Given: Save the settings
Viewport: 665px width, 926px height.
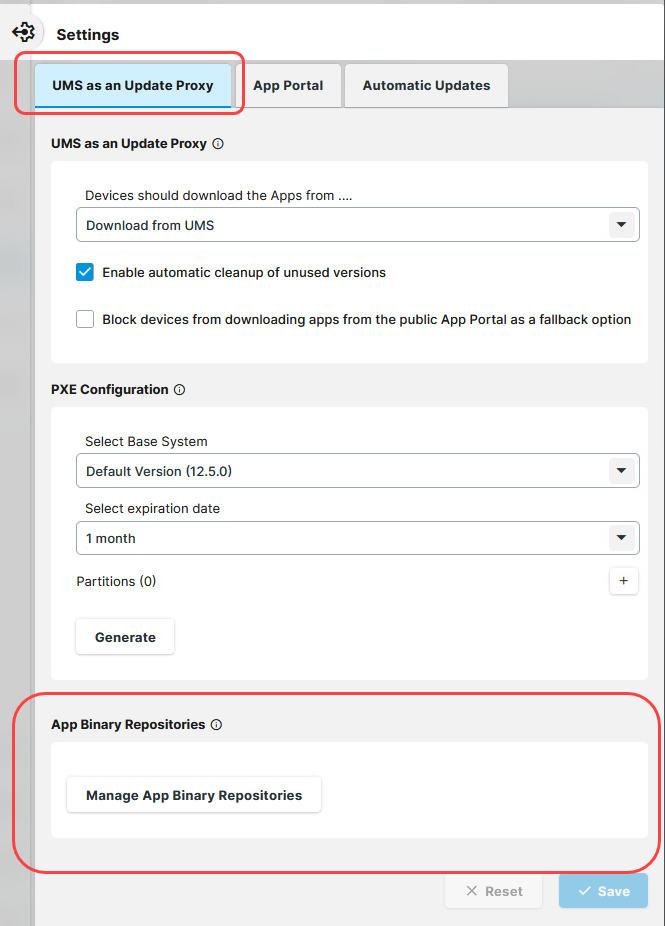Looking at the screenshot, I should click(x=604, y=891).
